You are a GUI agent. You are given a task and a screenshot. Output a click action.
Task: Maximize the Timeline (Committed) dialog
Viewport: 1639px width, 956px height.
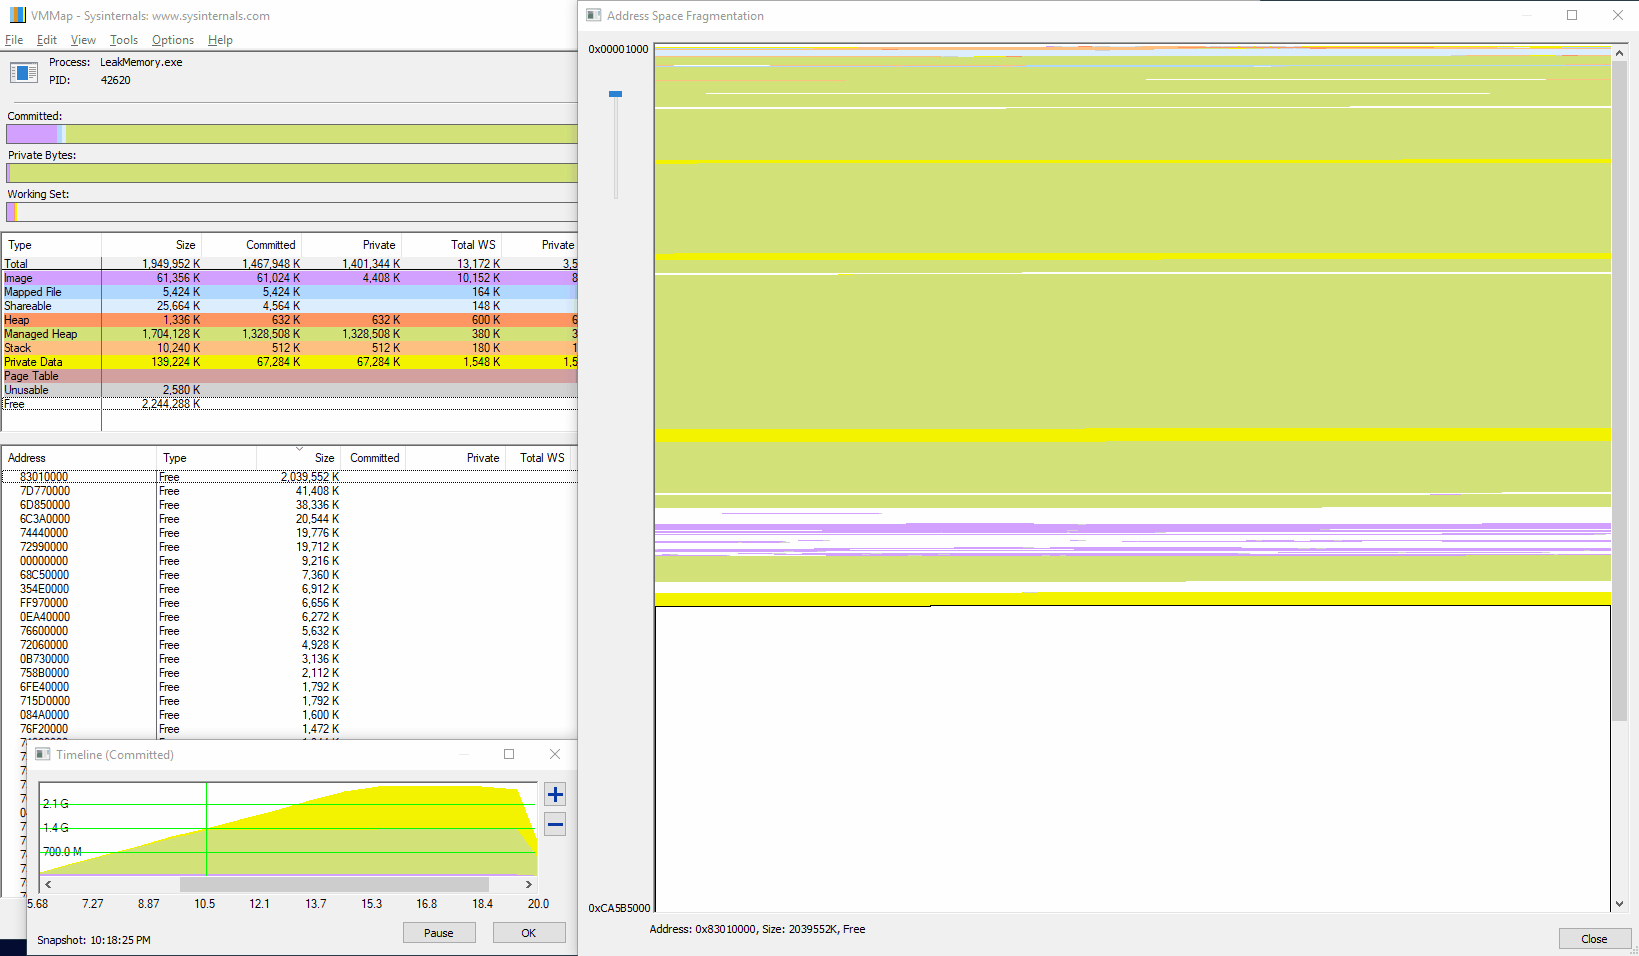coord(509,754)
